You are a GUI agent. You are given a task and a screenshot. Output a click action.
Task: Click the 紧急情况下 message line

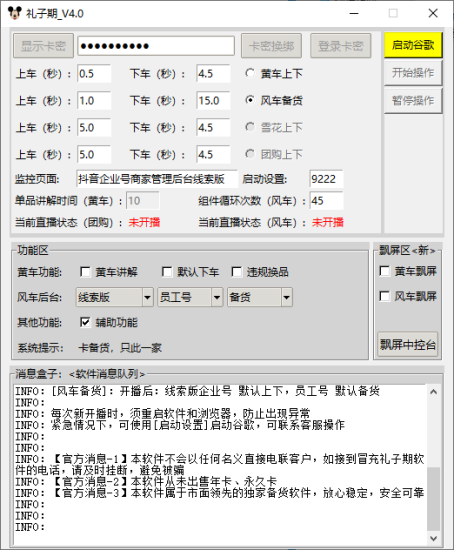click(x=180, y=425)
